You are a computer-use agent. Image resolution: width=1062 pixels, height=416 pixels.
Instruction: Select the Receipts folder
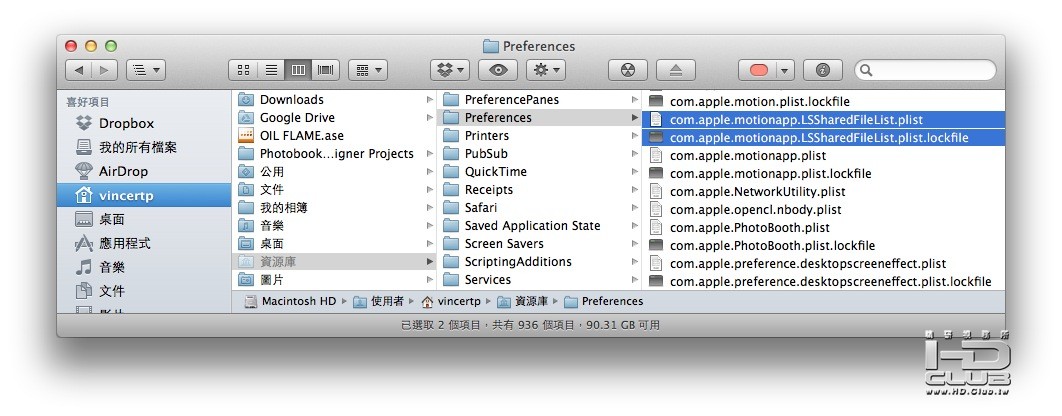tap(540, 190)
